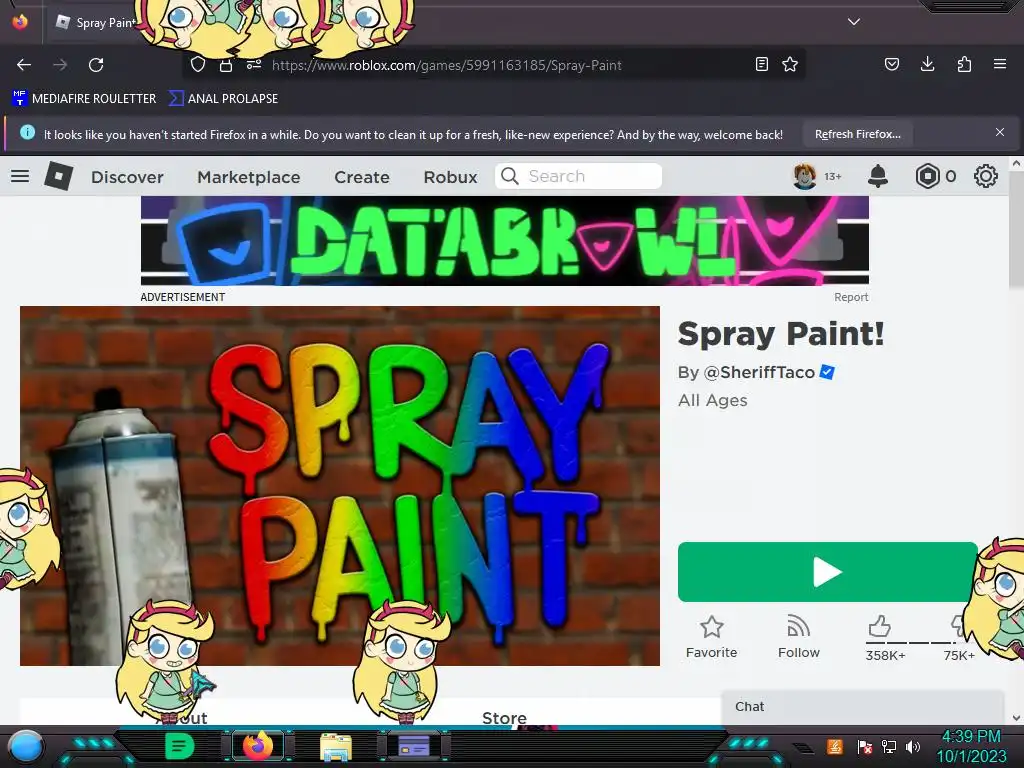
Task: Click the 358K+ likes count
Action: (x=886, y=655)
